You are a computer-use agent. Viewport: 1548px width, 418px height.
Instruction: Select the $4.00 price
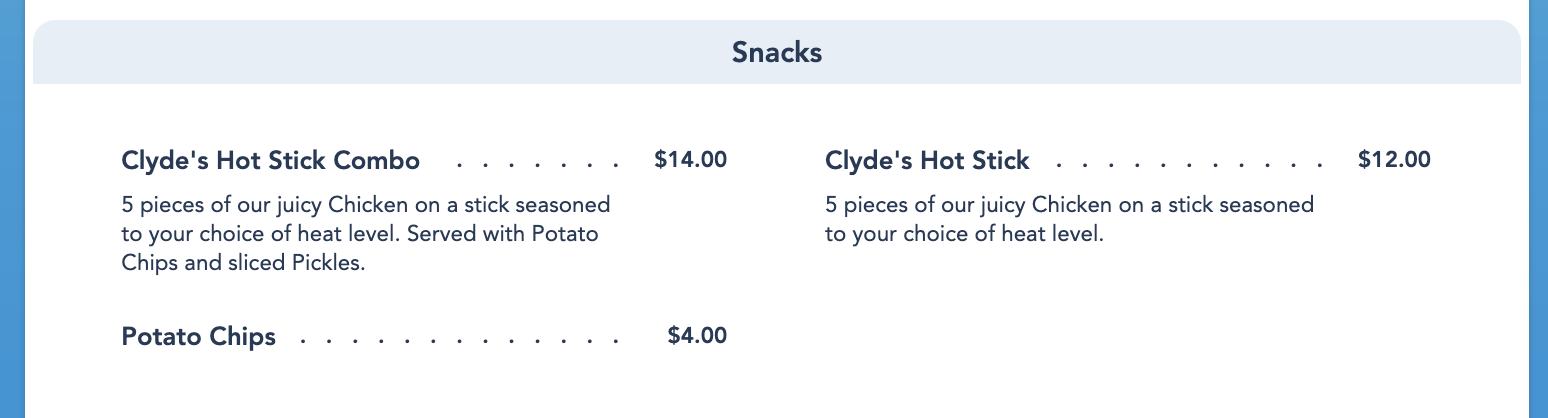pyautogui.click(x=697, y=336)
